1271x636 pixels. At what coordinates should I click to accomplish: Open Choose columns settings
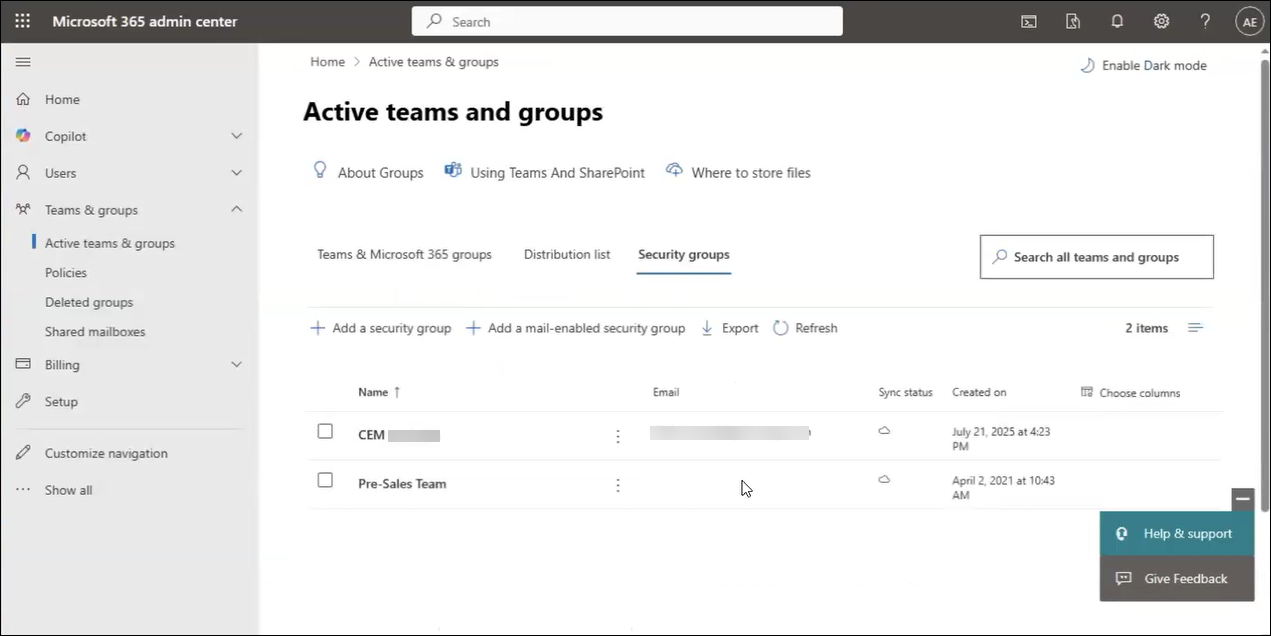[1130, 392]
